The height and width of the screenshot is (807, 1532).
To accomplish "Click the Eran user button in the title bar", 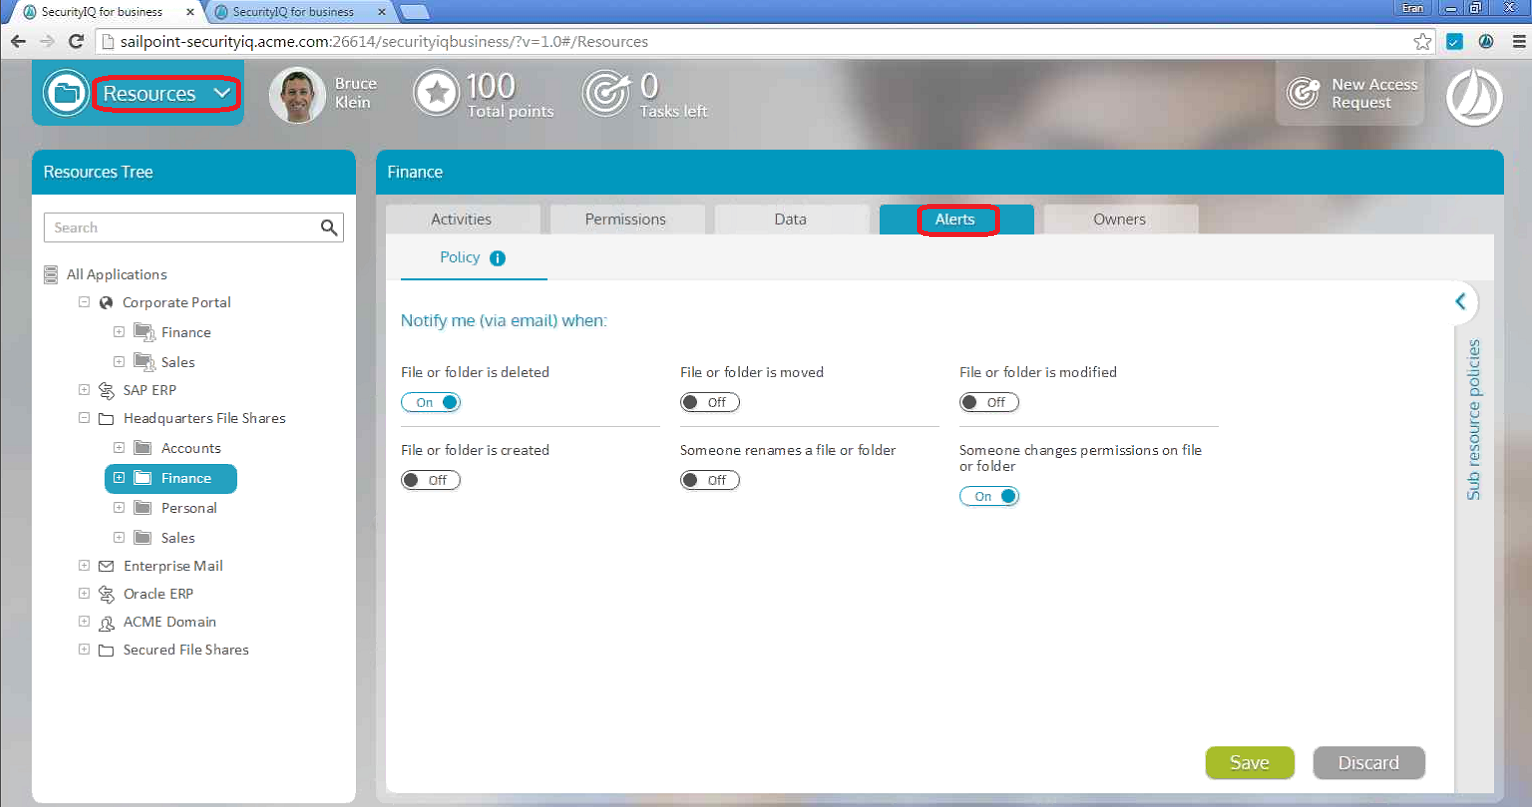I will 1412,8.
